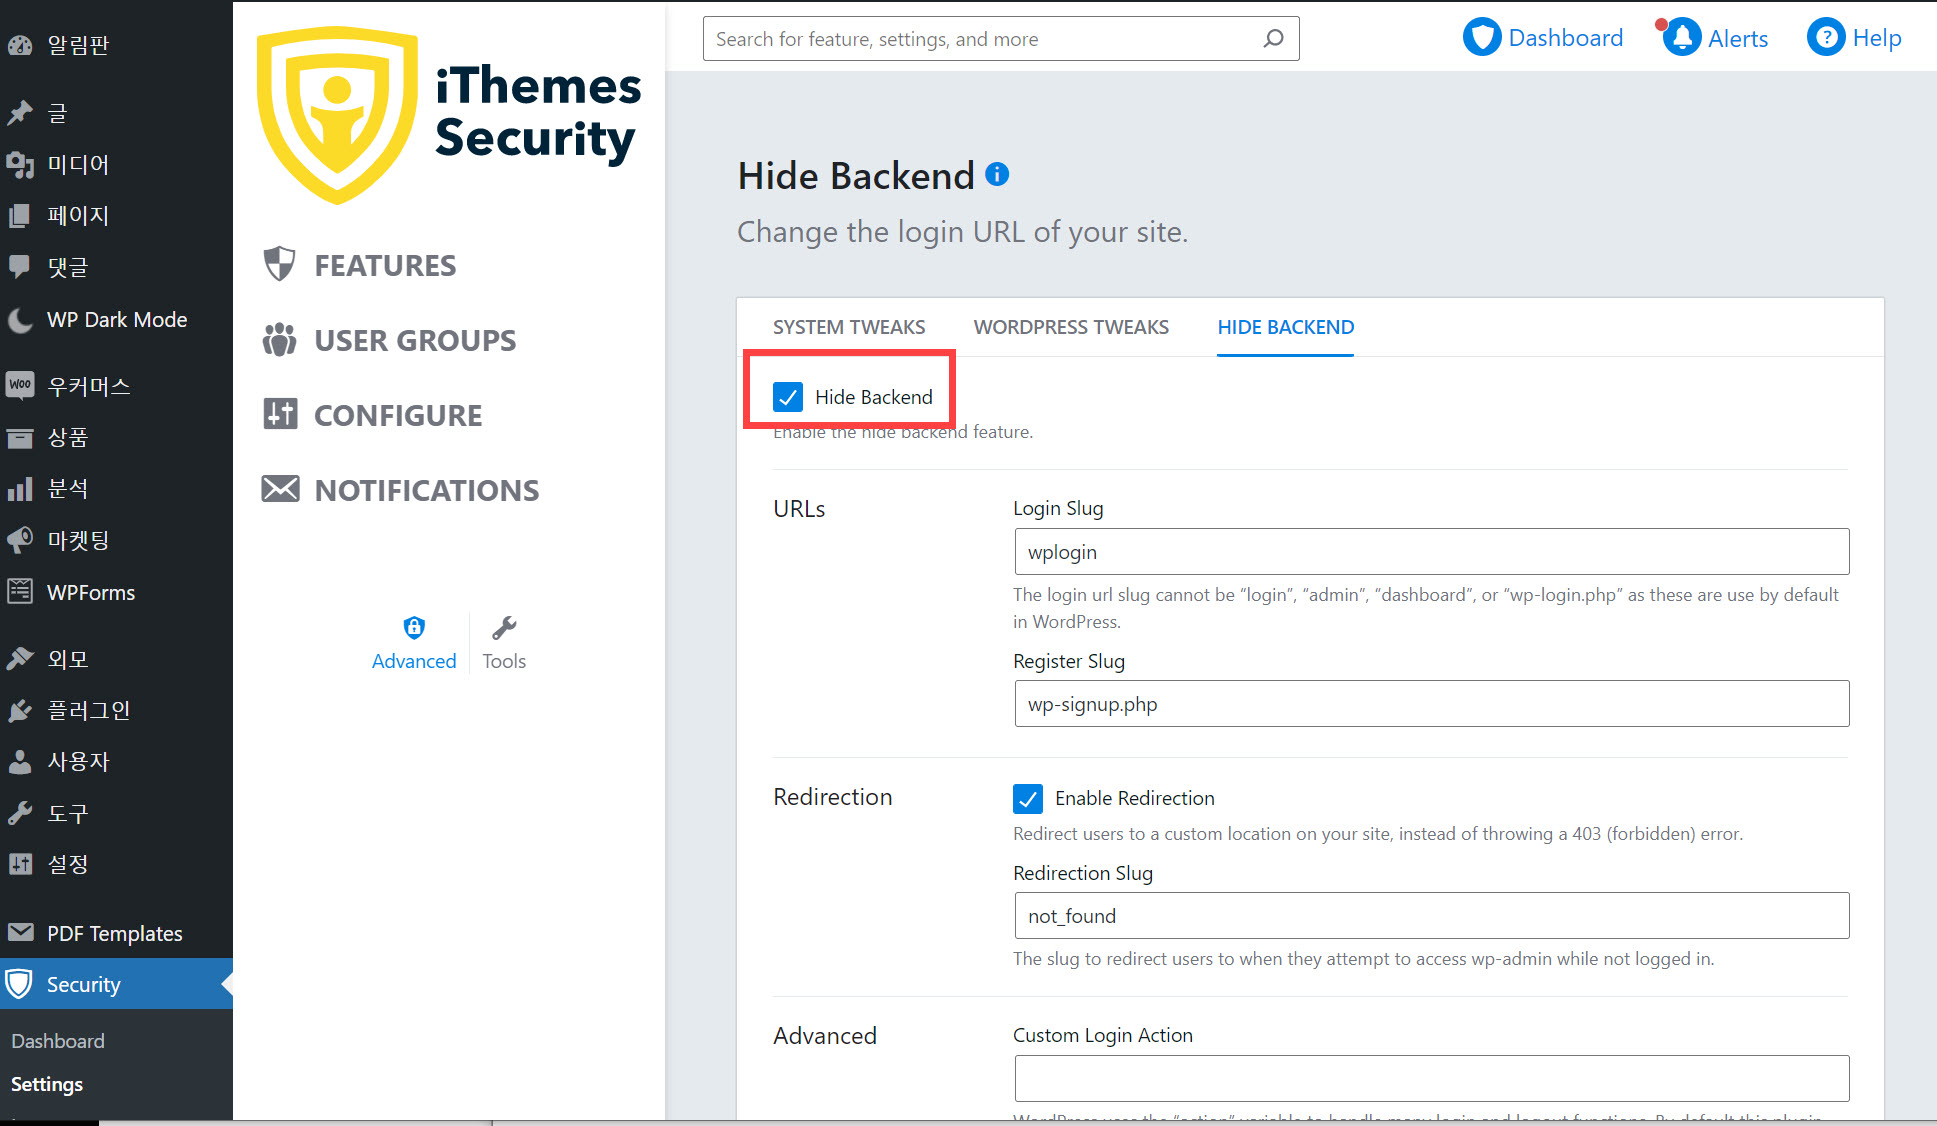
Task: Open Tools wrench icon
Action: click(504, 628)
